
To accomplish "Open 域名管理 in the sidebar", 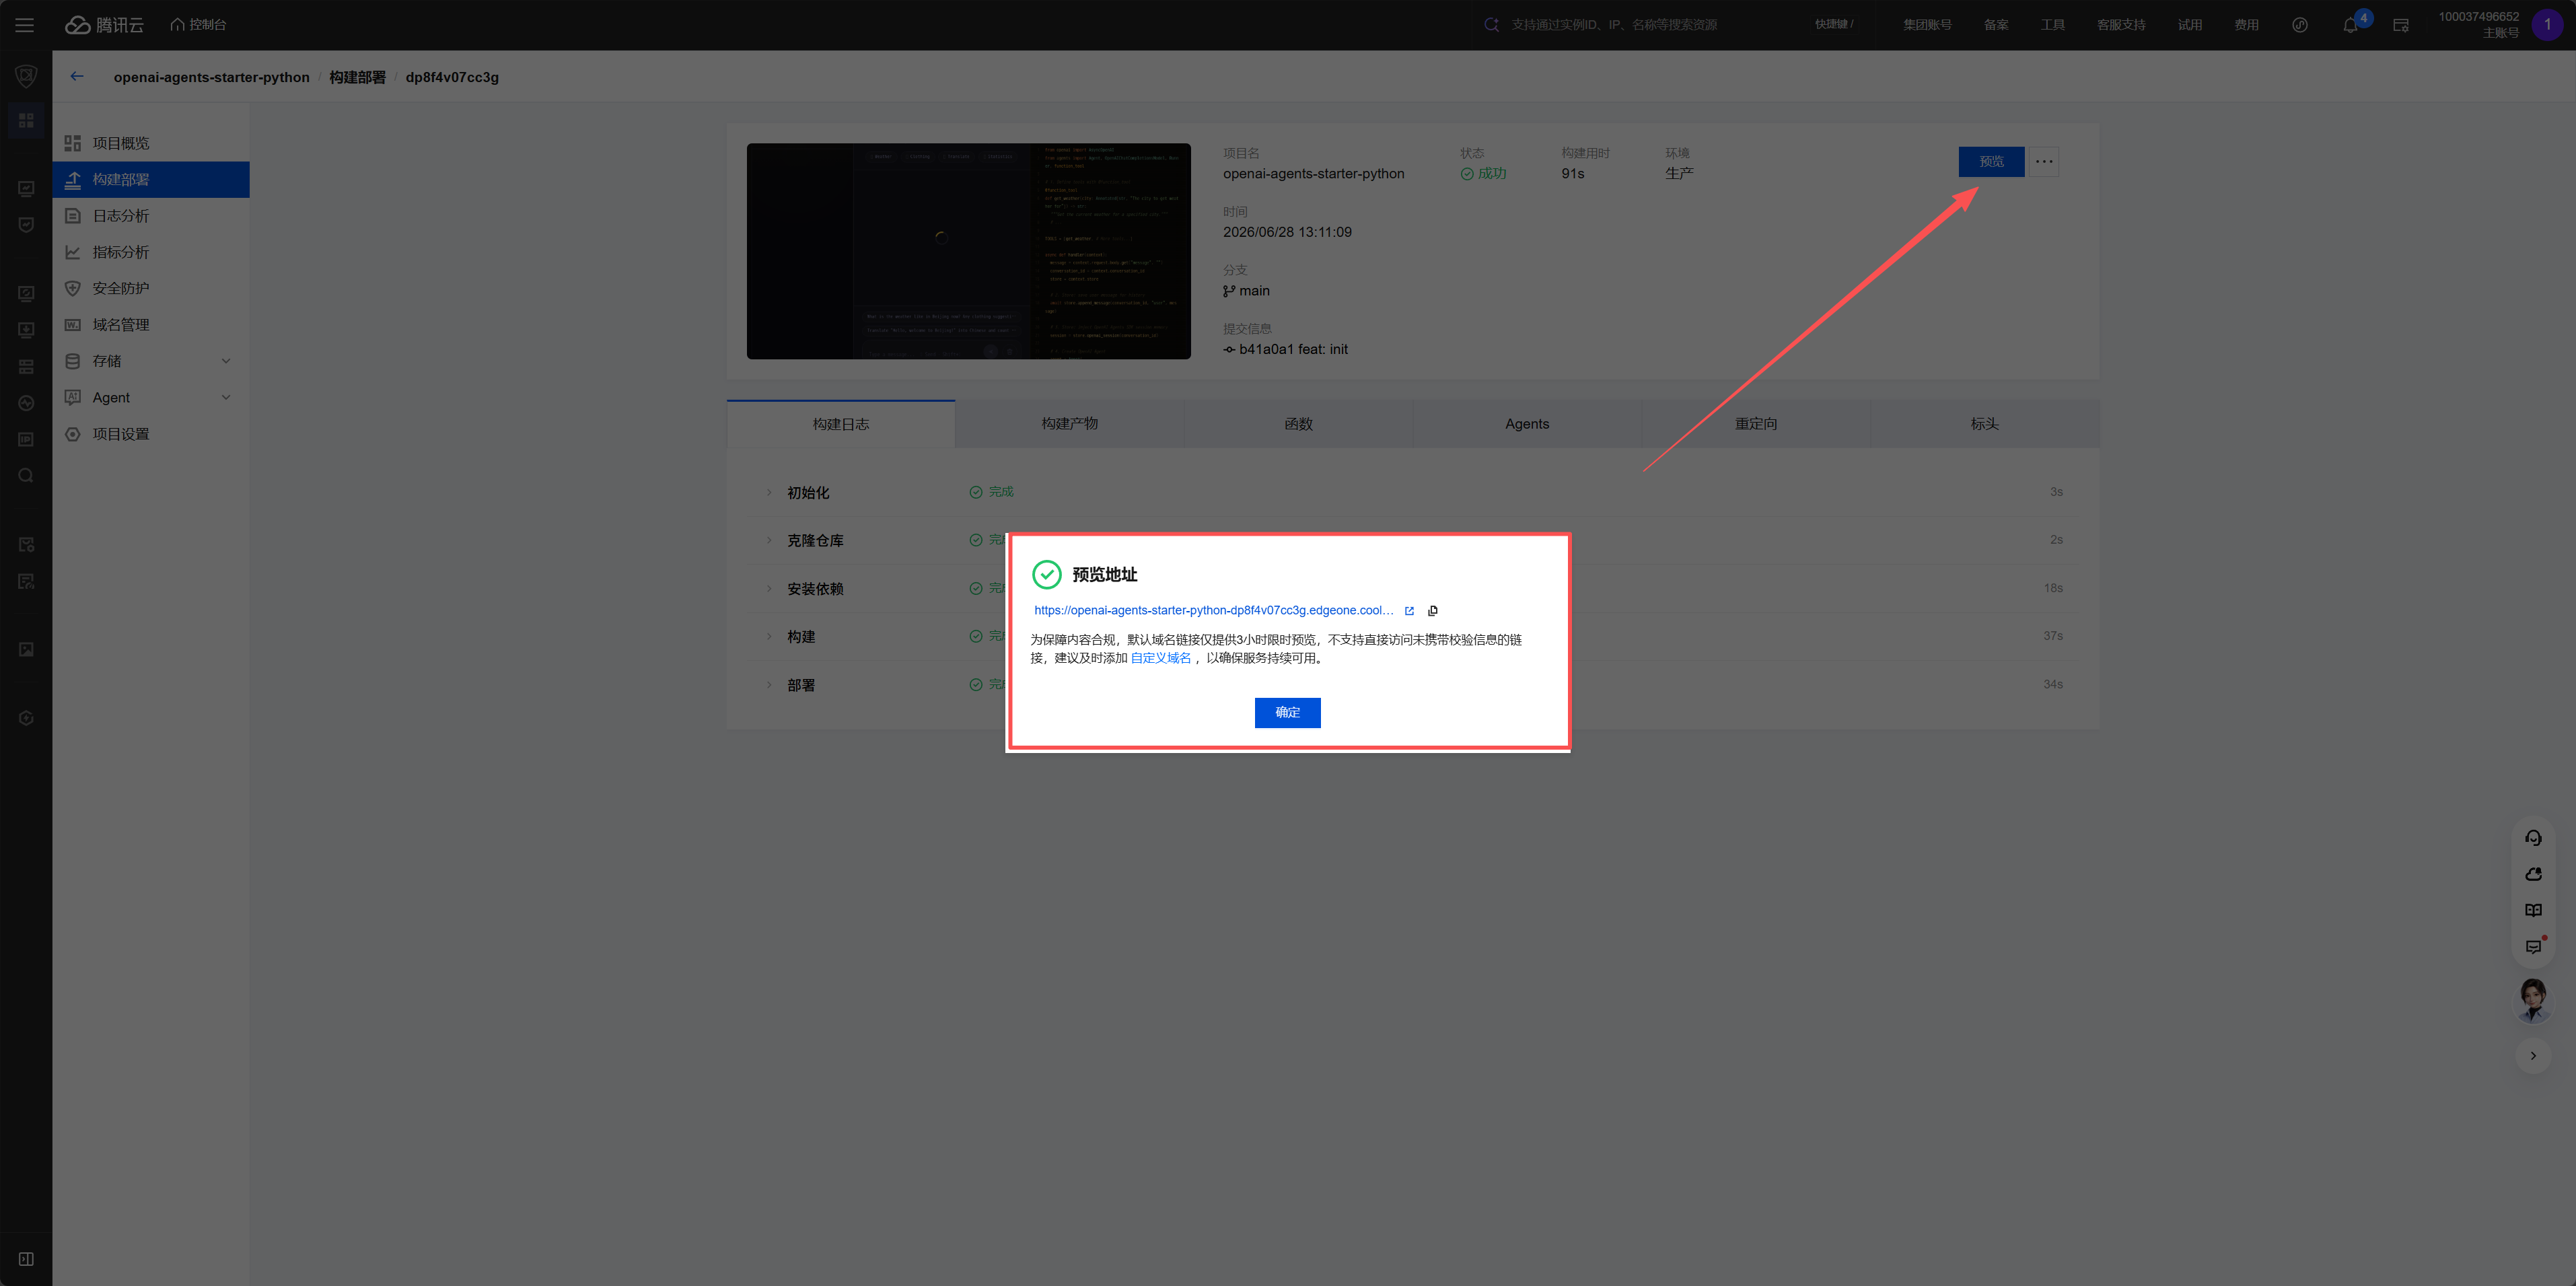I will pos(151,325).
